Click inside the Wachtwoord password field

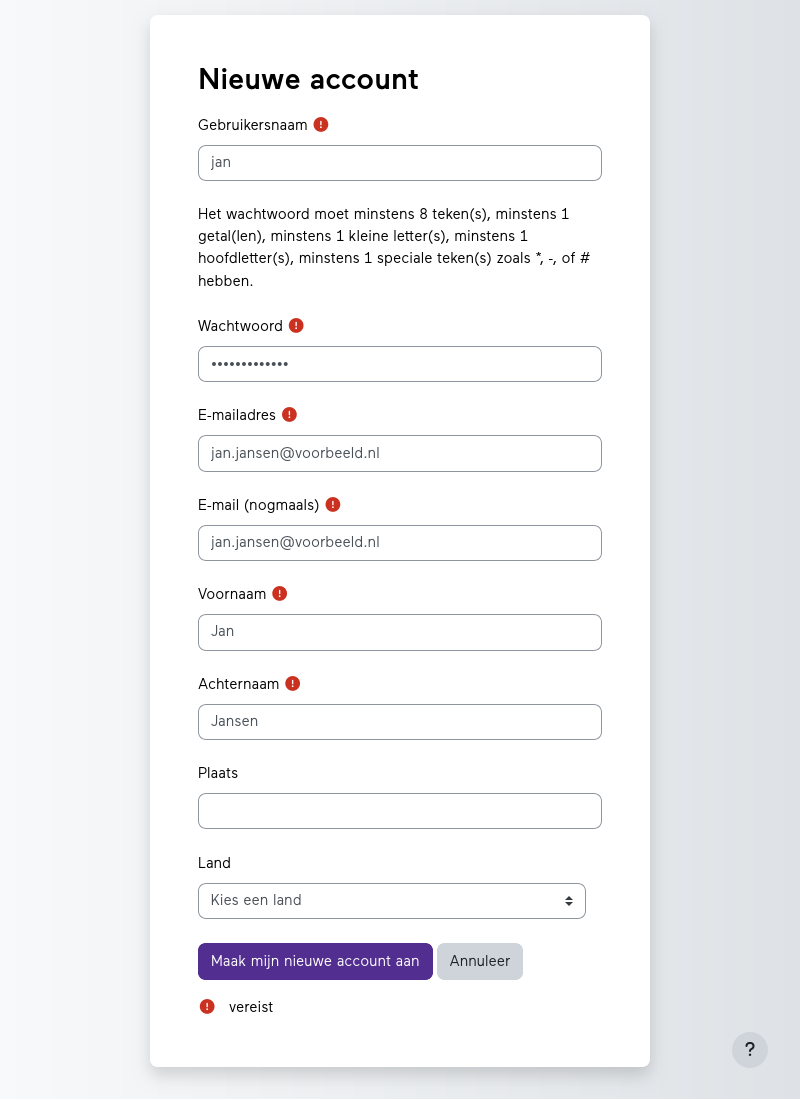(400, 364)
